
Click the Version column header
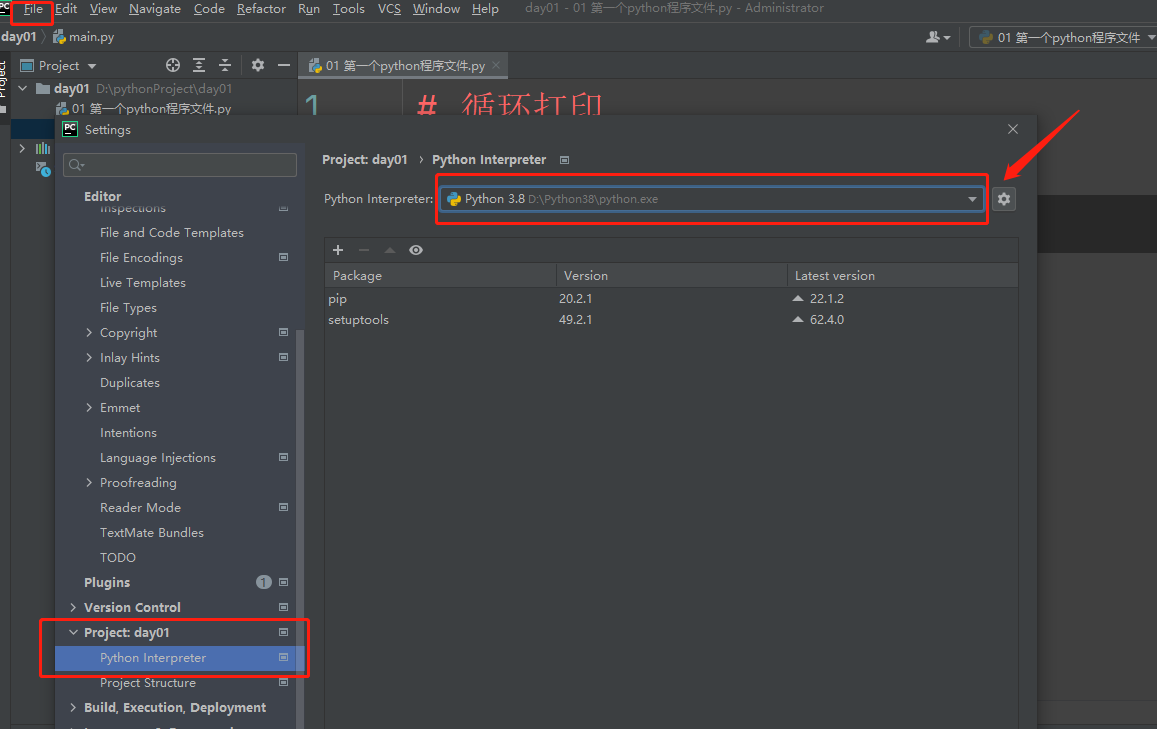tap(671, 275)
